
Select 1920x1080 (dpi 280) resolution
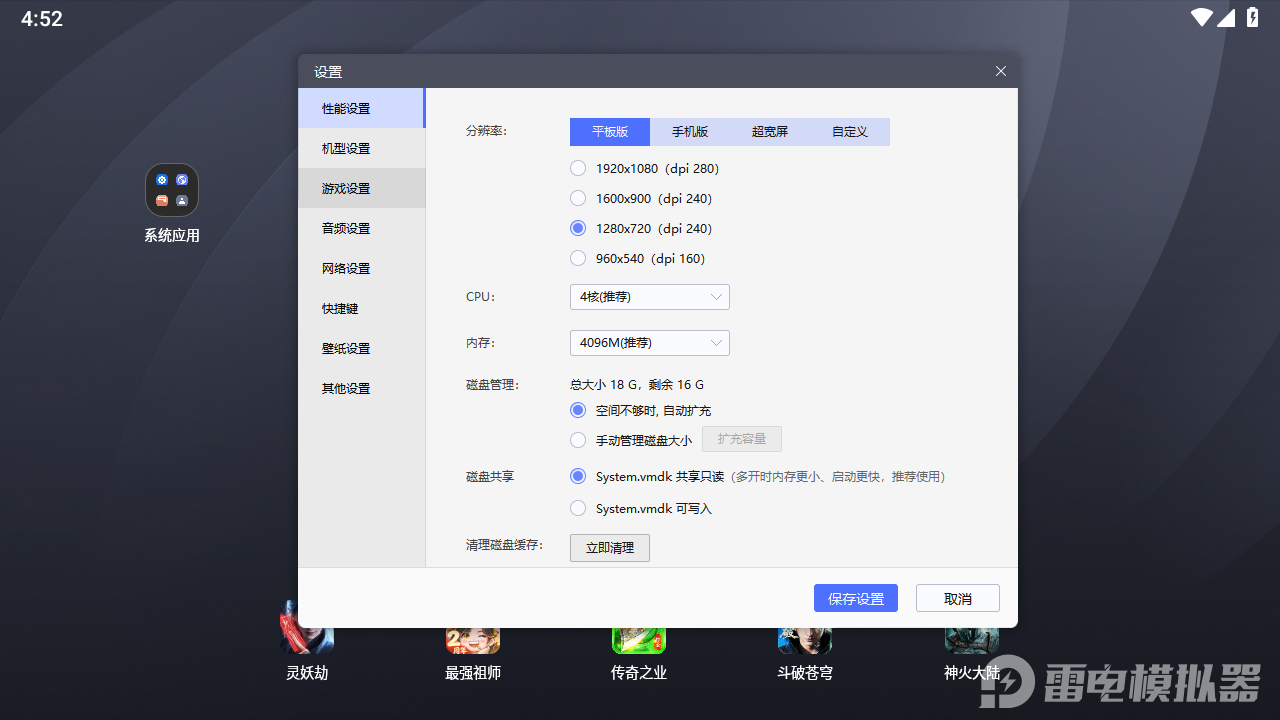coord(578,168)
